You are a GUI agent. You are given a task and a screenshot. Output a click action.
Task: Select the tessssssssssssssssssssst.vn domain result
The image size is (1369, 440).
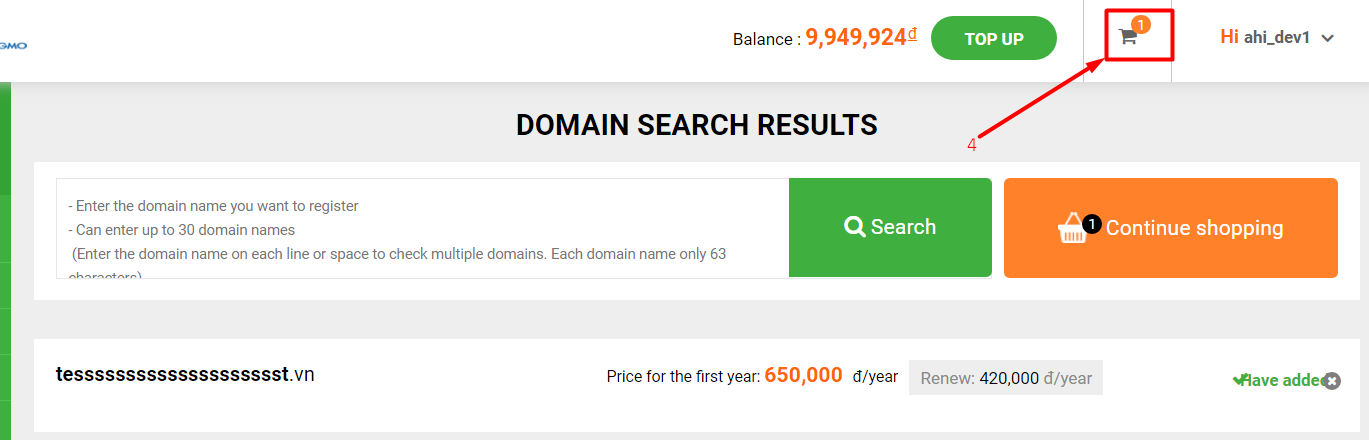[185, 375]
